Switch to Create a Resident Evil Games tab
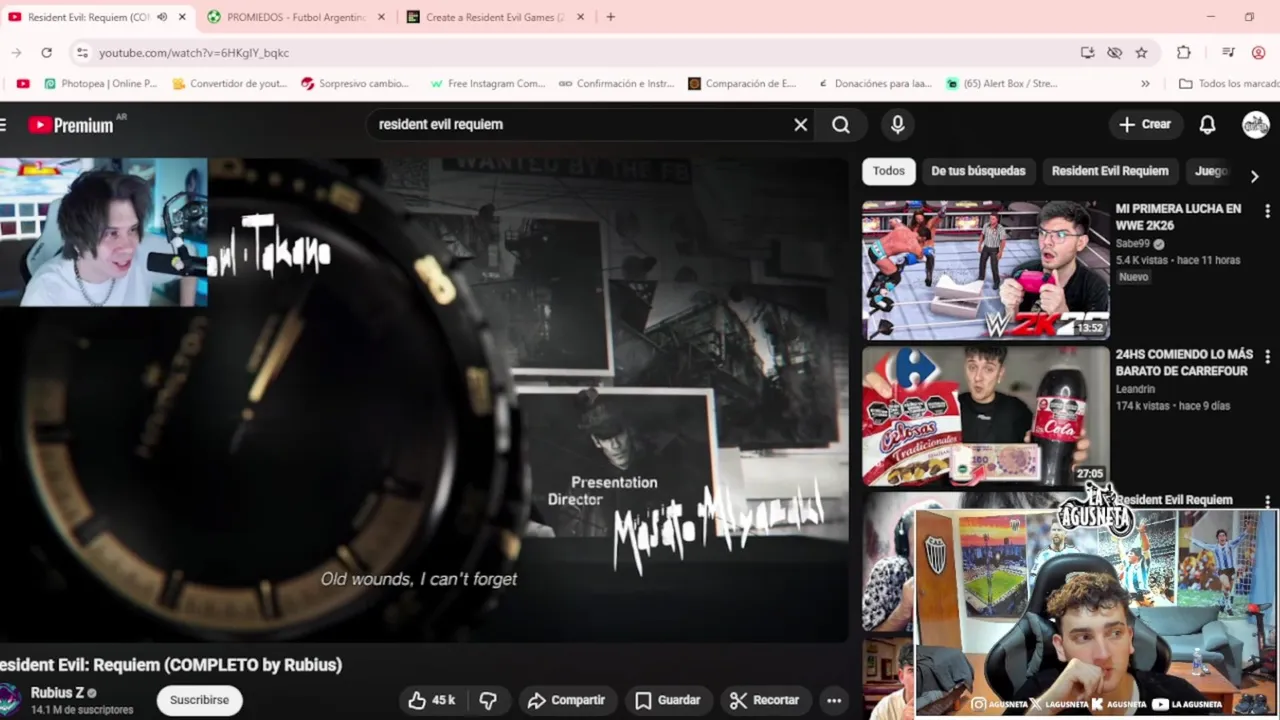The image size is (1280, 720). [495, 17]
